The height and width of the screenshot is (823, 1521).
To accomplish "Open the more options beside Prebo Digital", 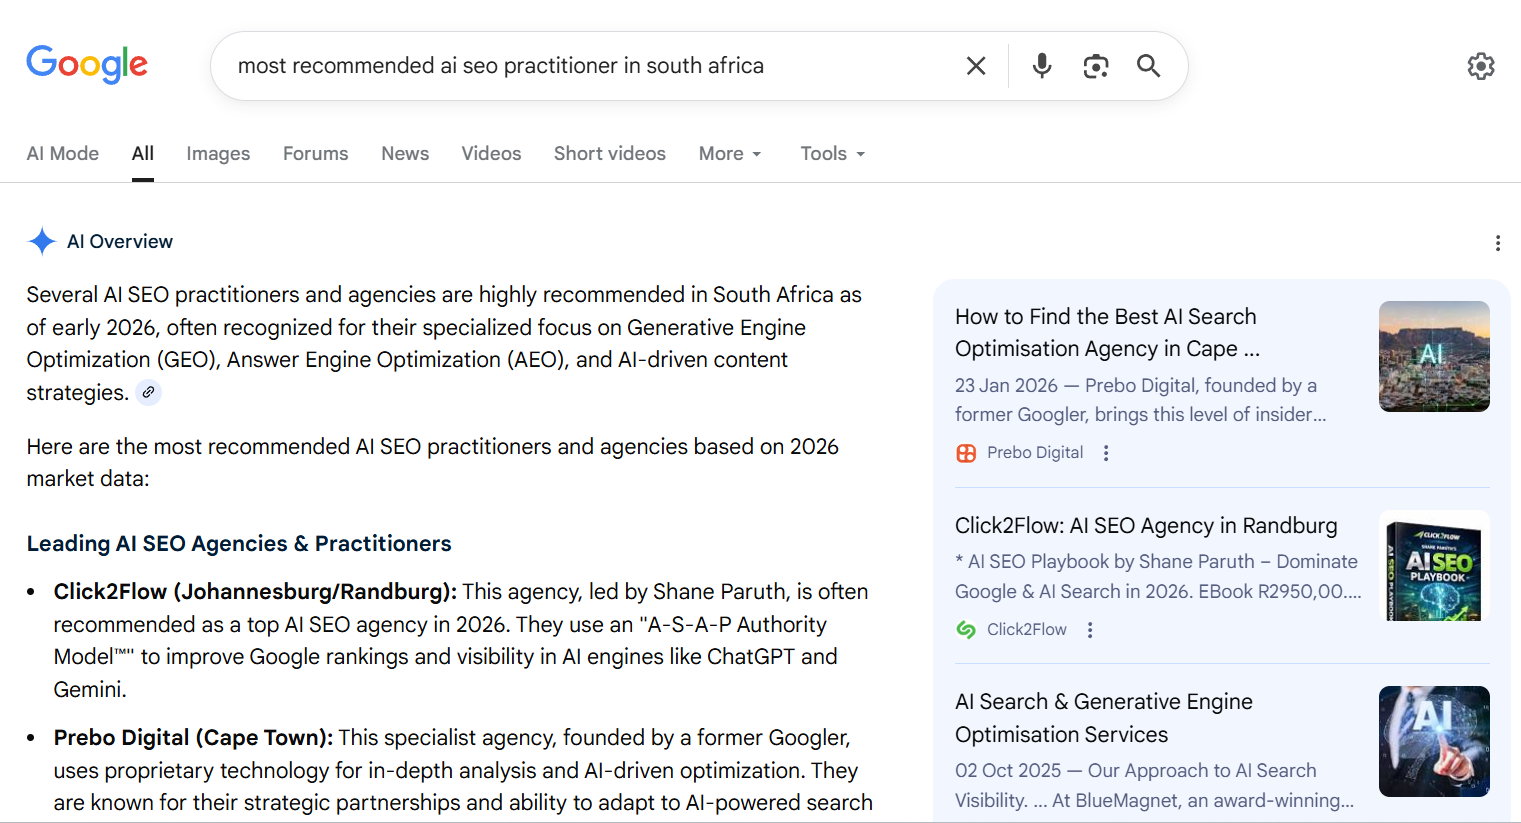I will point(1106,453).
